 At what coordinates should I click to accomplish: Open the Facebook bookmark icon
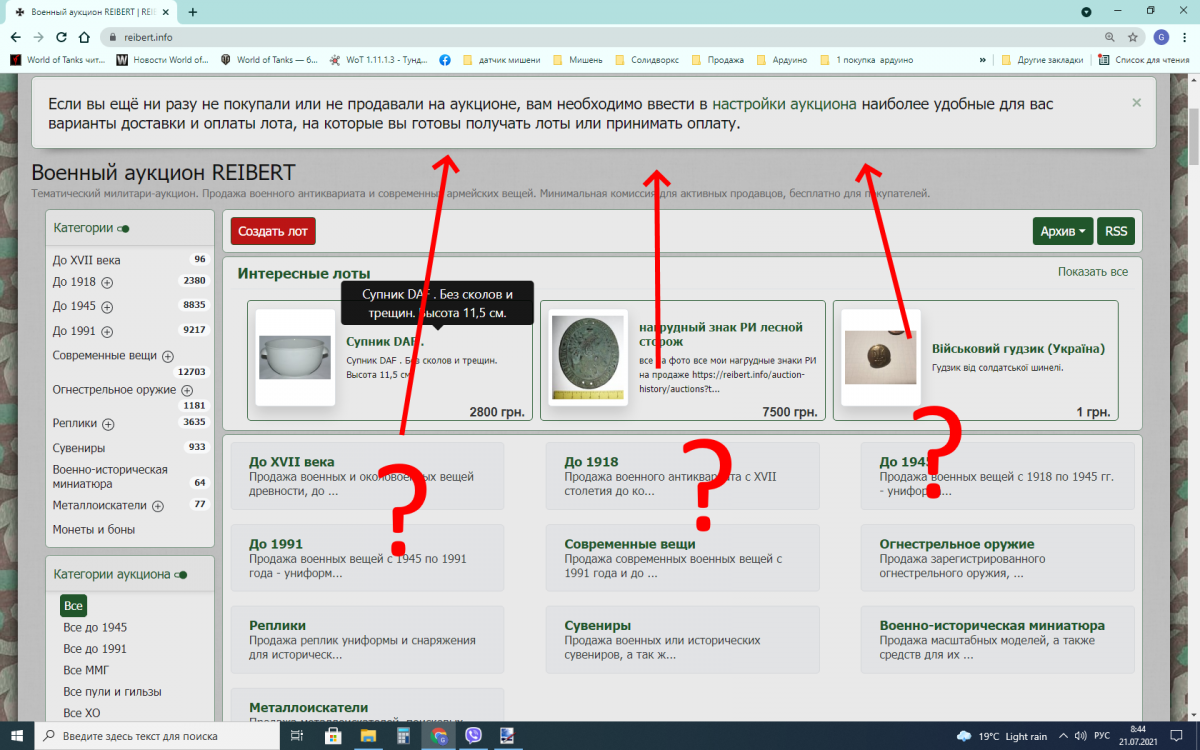click(x=444, y=60)
